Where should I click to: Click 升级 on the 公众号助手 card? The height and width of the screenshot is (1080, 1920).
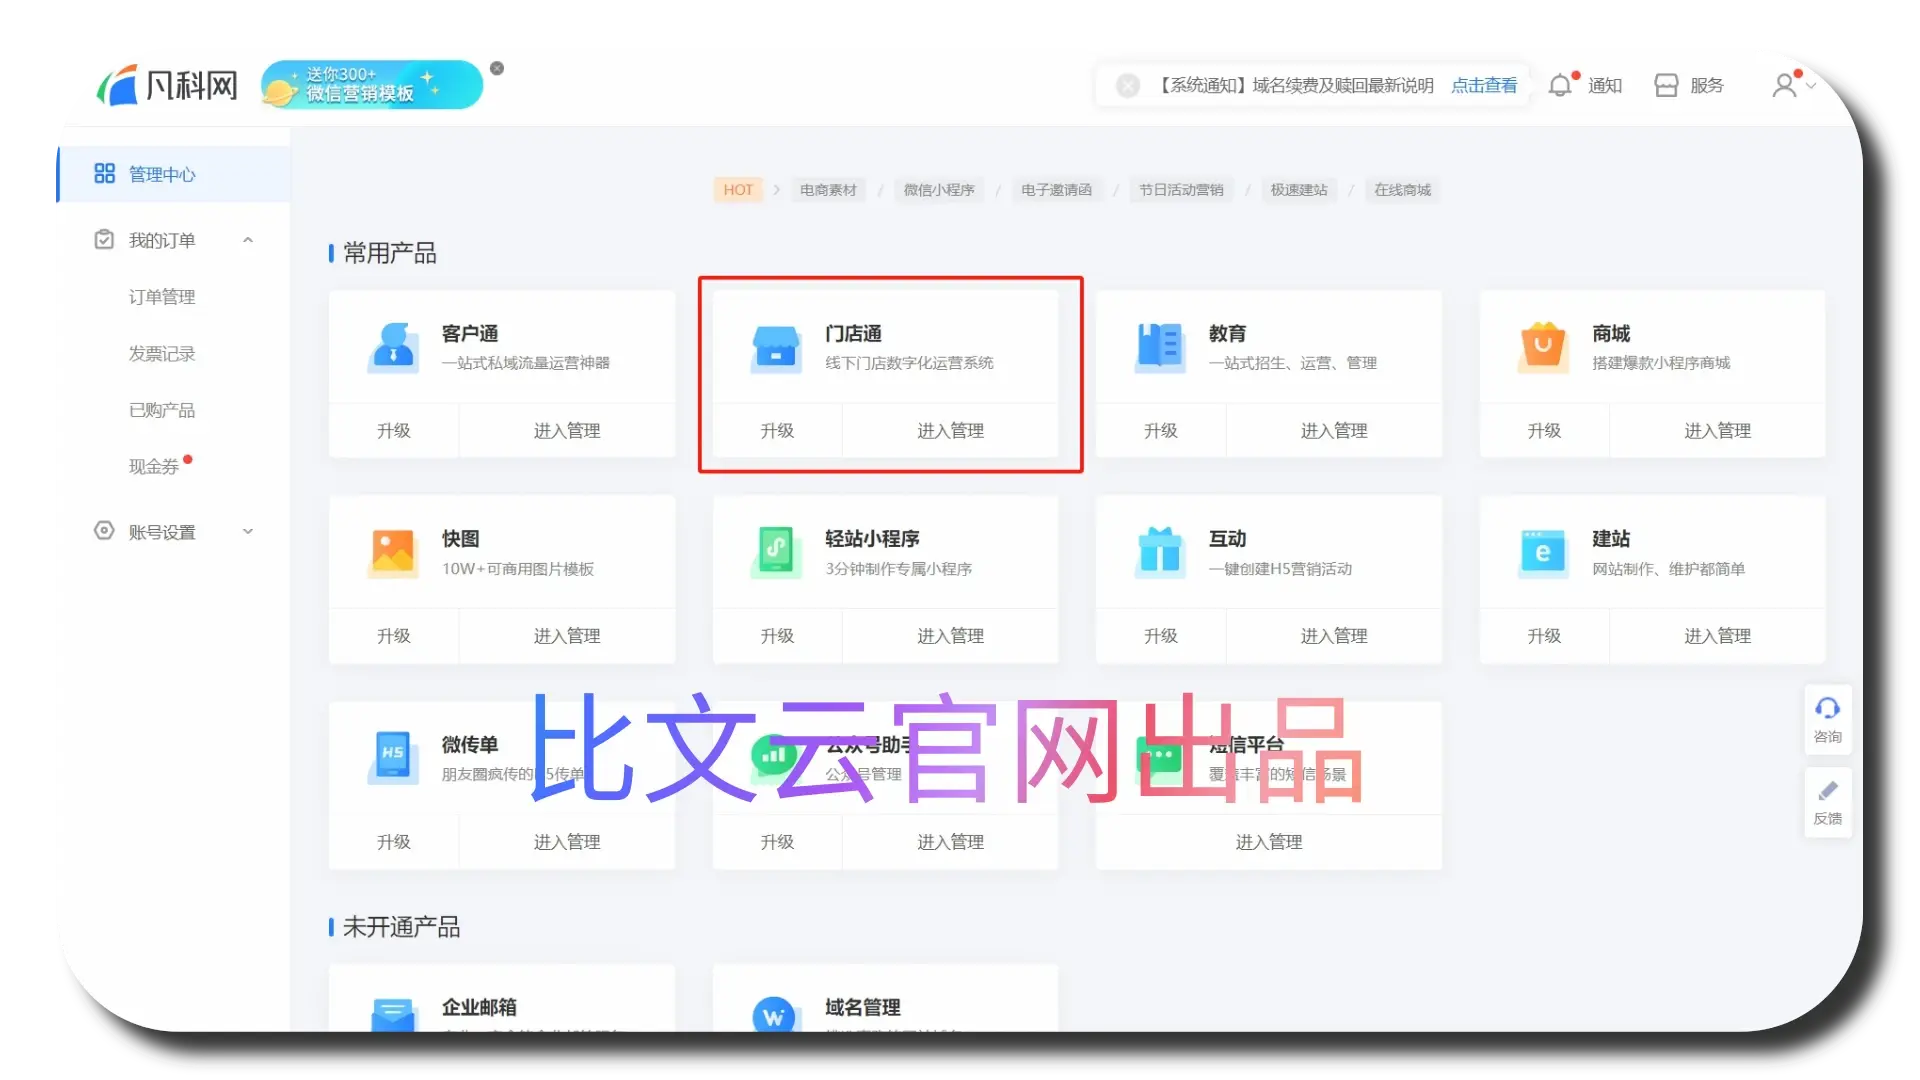coord(777,842)
